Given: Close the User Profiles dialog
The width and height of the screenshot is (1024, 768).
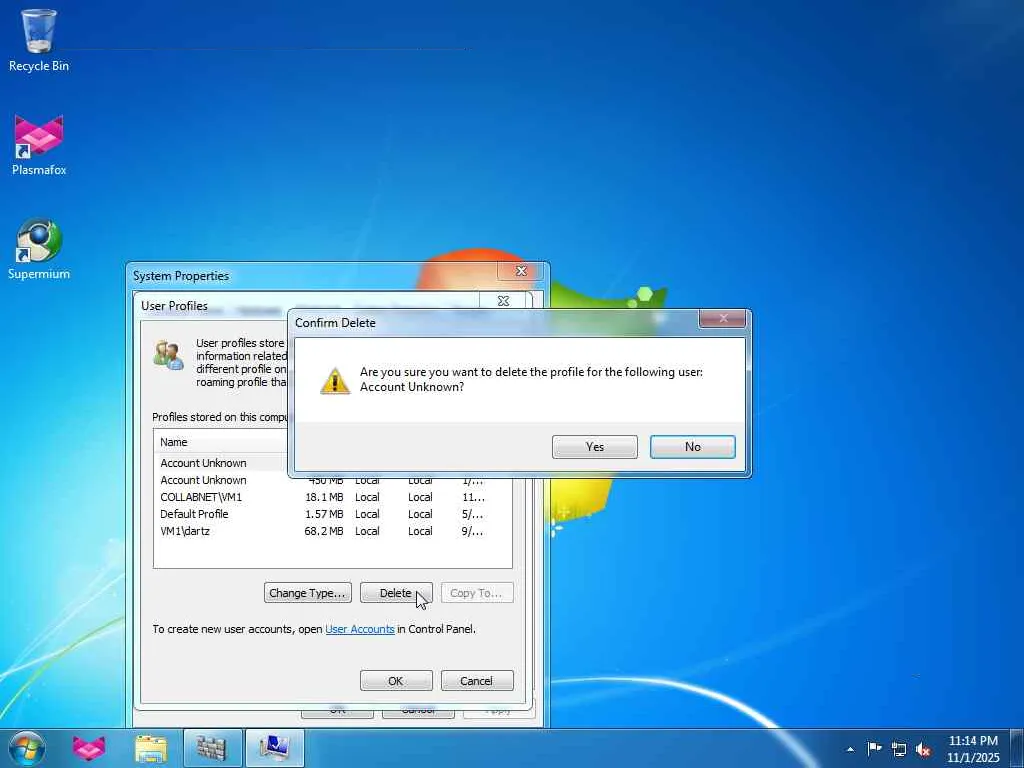Looking at the screenshot, I should (503, 301).
